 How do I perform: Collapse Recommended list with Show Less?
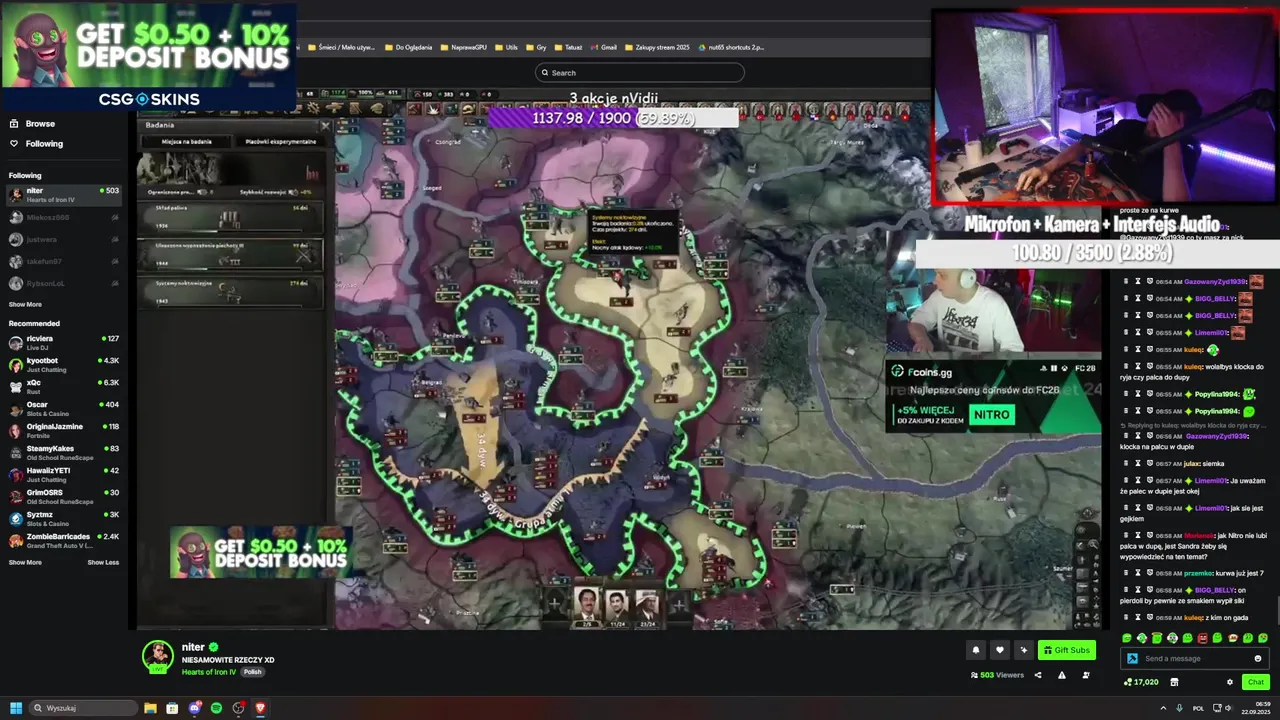point(103,562)
